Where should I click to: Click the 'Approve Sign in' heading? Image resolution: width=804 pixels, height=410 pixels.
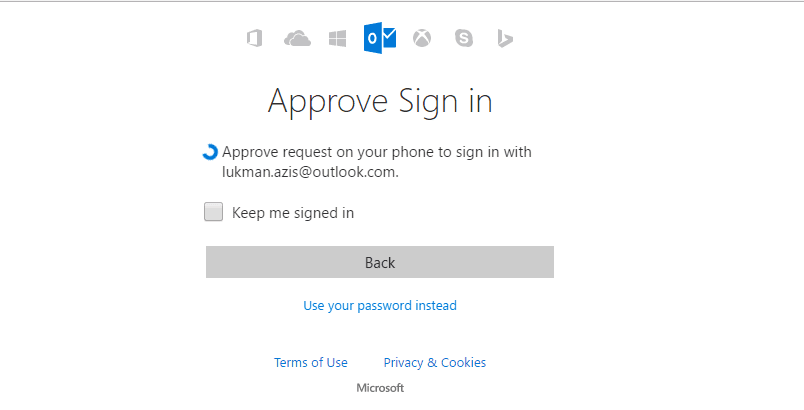pyautogui.click(x=380, y=101)
